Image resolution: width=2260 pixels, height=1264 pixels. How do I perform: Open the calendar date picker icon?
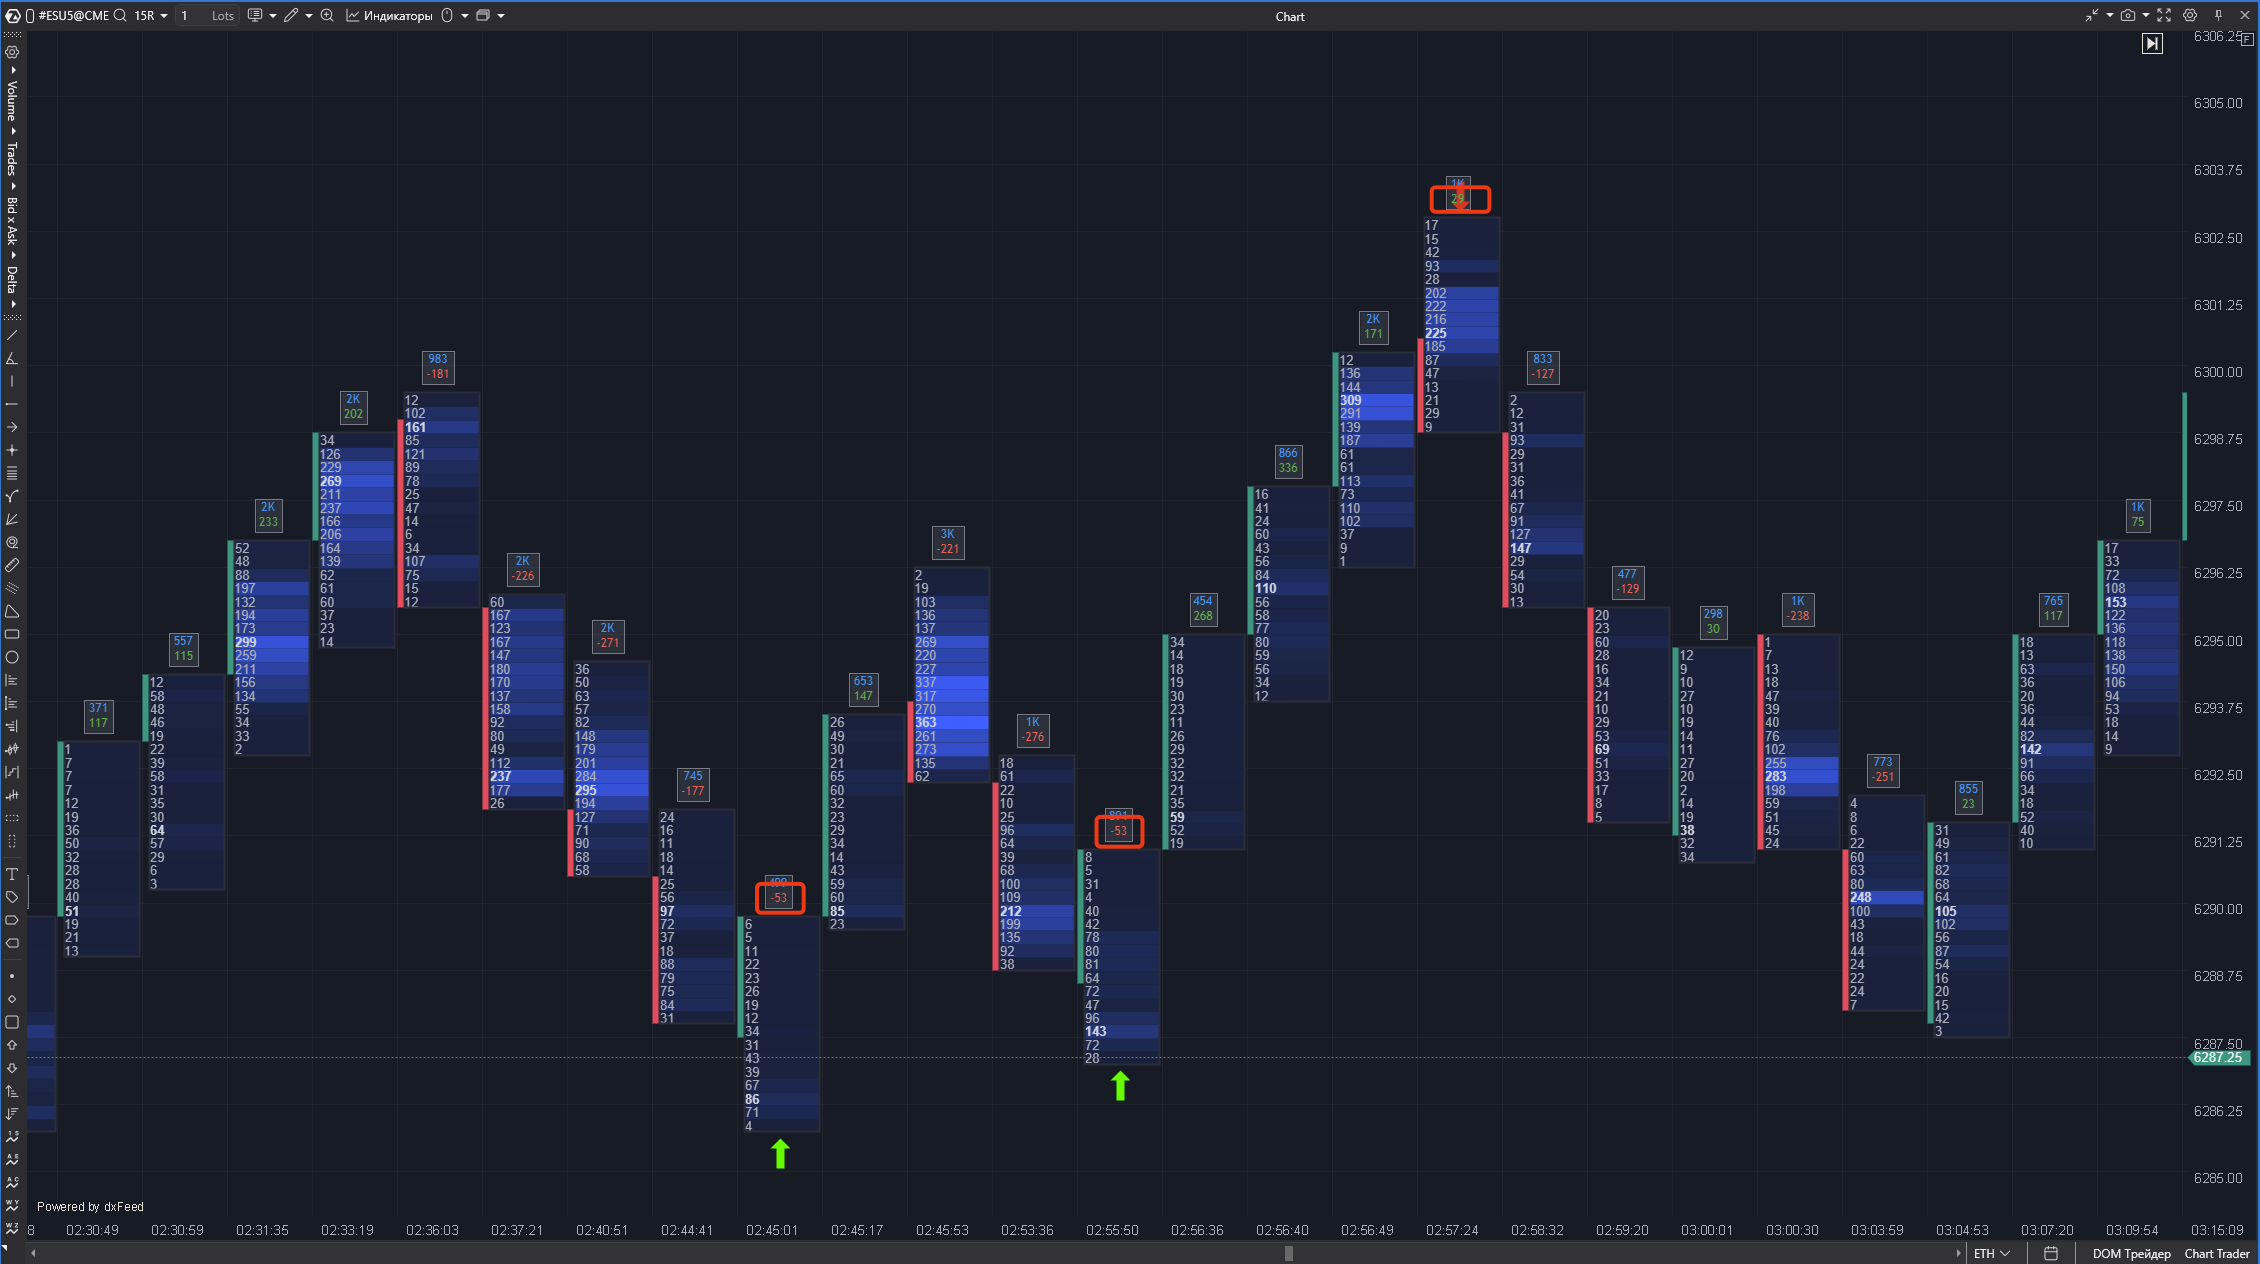coord(2050,1253)
